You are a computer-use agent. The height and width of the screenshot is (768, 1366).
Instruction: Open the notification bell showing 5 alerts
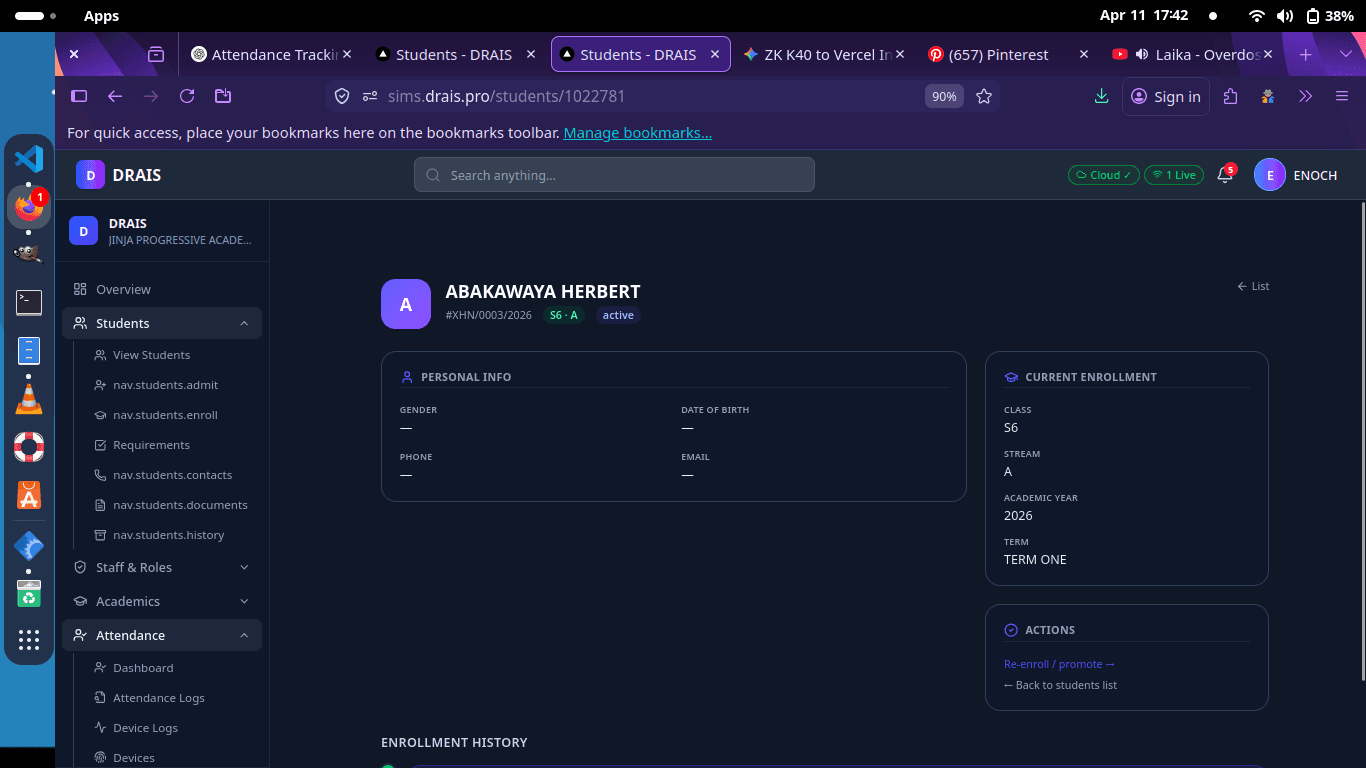point(1224,175)
